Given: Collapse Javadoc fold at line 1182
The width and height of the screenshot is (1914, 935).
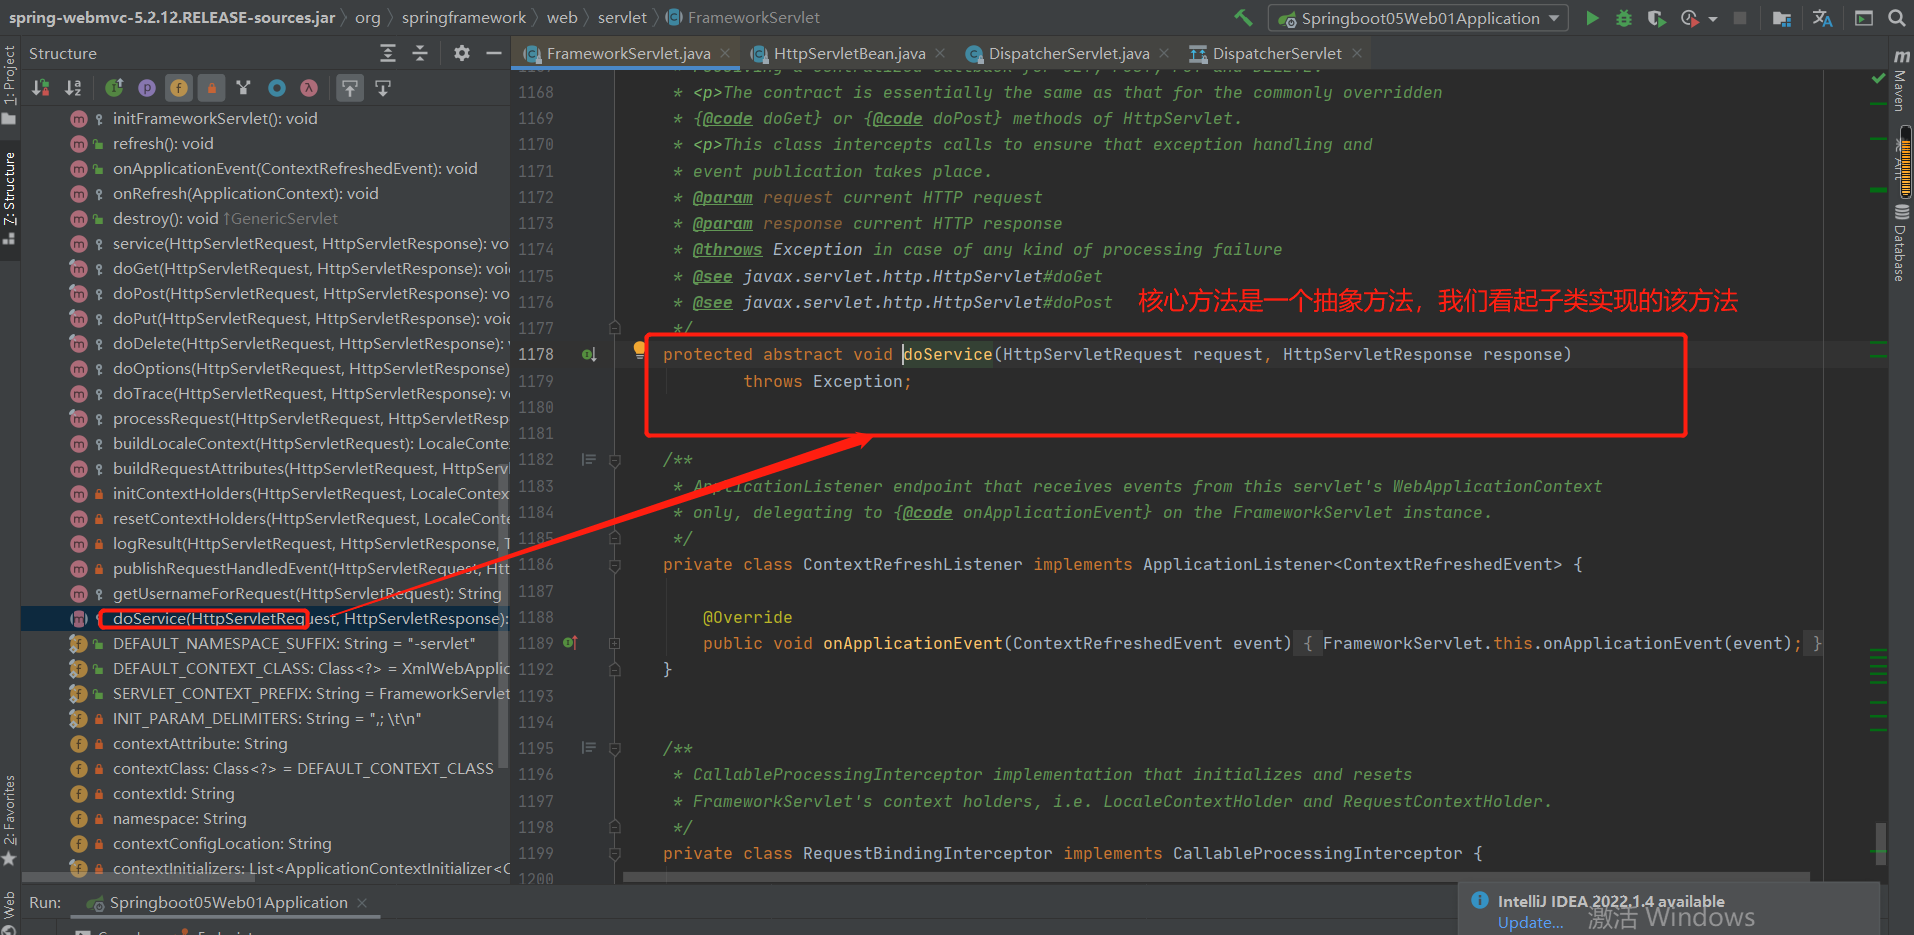Looking at the screenshot, I should pos(615,460).
